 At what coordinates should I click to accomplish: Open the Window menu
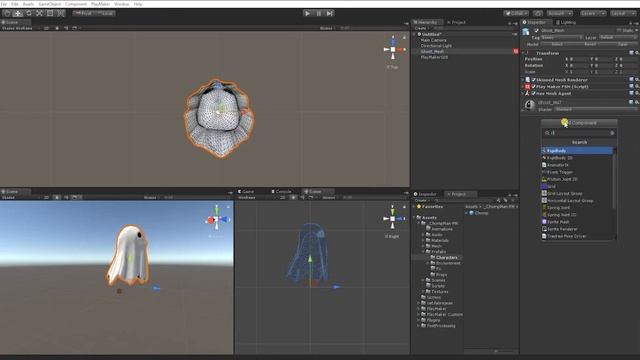(122, 4)
